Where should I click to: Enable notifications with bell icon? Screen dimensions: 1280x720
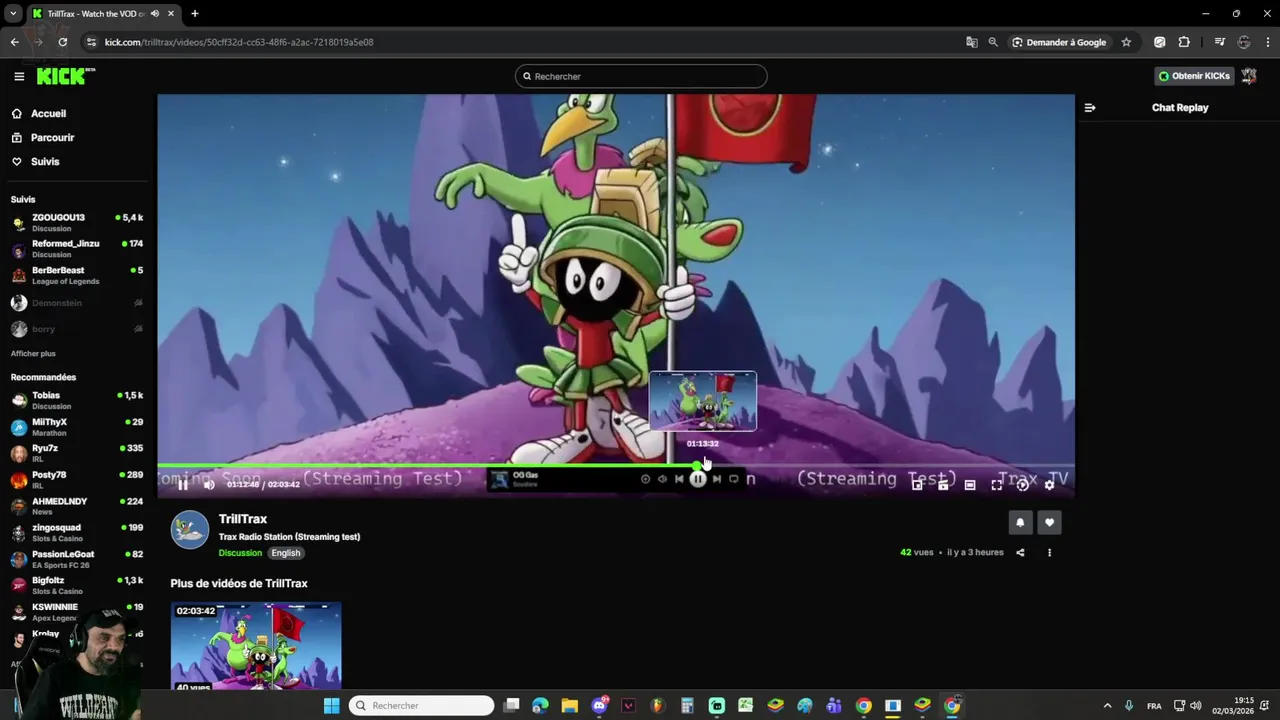[1020, 522]
